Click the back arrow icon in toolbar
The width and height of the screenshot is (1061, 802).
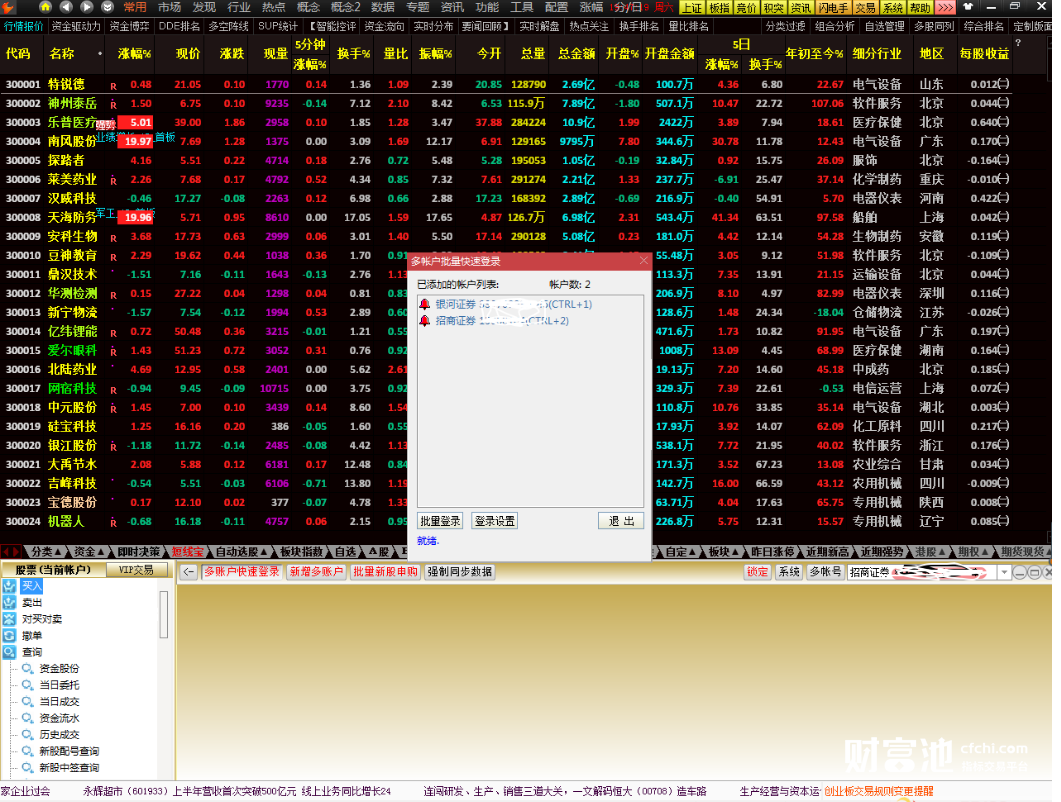66,7
